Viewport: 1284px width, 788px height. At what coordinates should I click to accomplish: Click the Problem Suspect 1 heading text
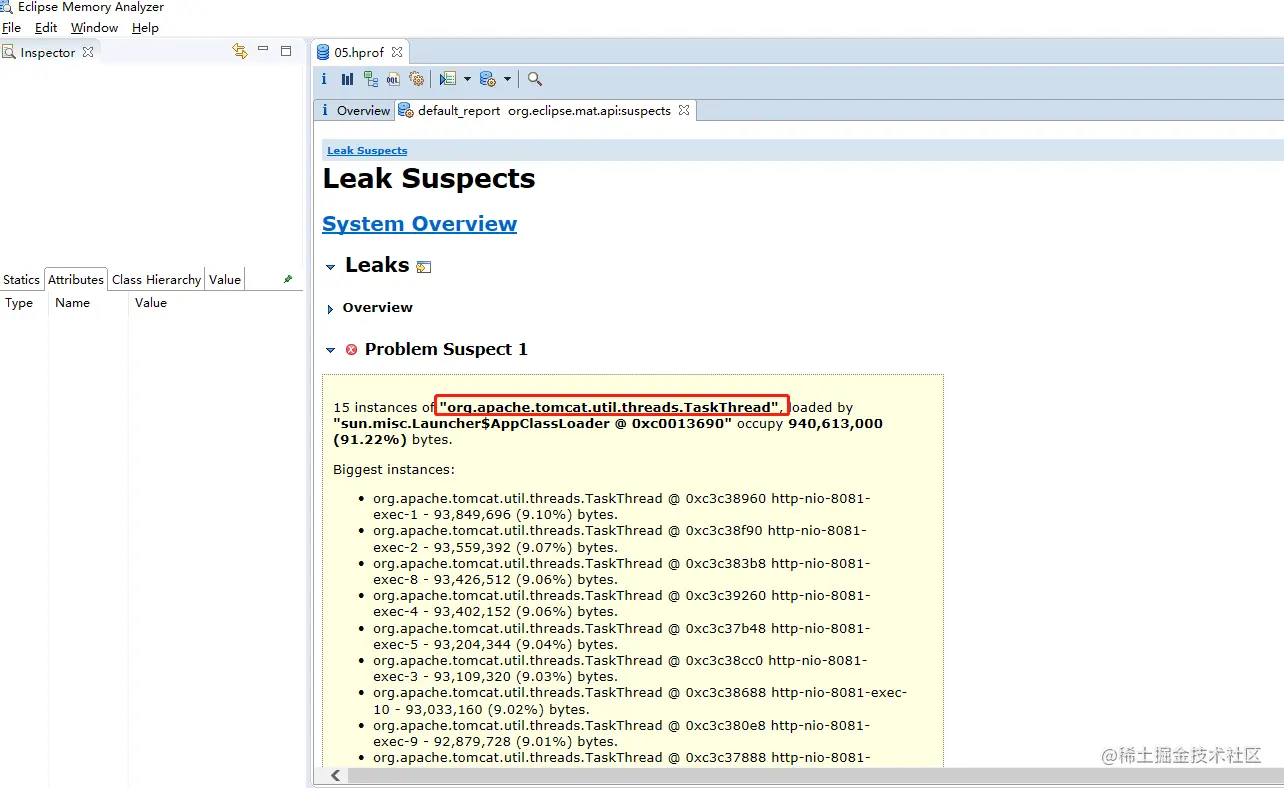[x=446, y=349]
